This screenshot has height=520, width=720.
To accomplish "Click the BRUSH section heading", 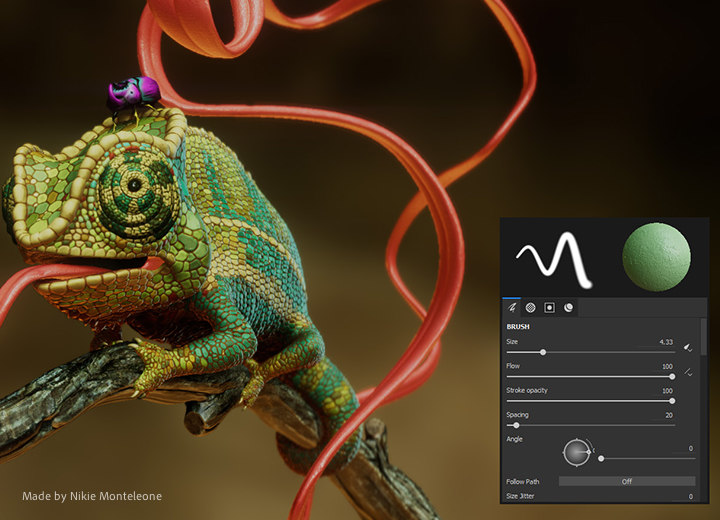I will coord(518,327).
